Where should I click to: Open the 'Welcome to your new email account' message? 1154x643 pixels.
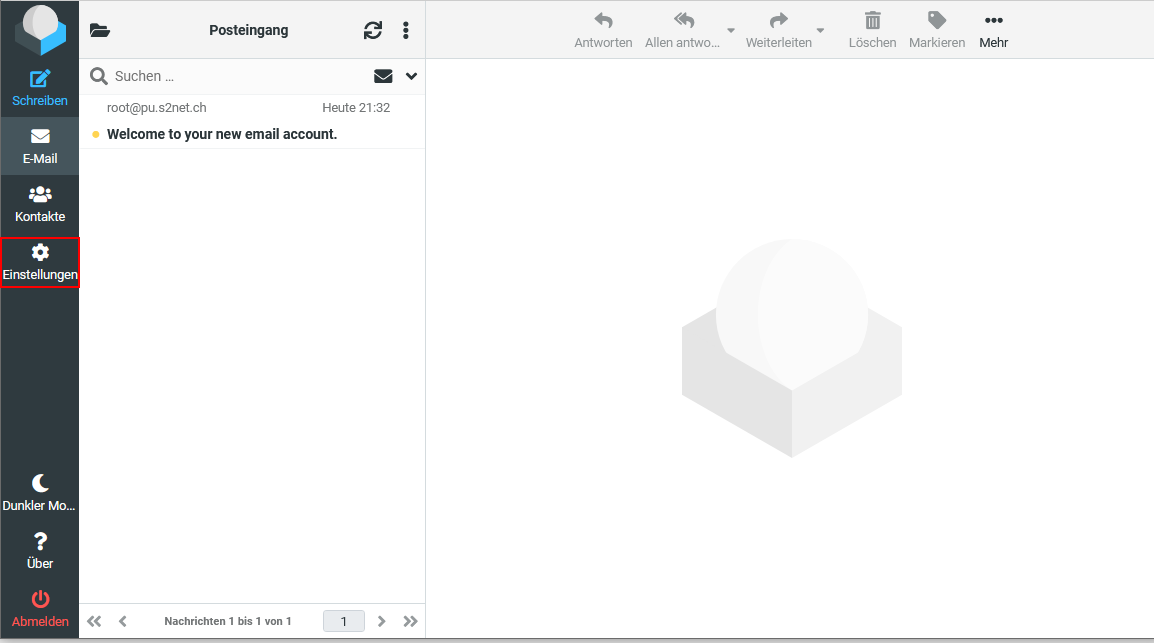point(222,134)
